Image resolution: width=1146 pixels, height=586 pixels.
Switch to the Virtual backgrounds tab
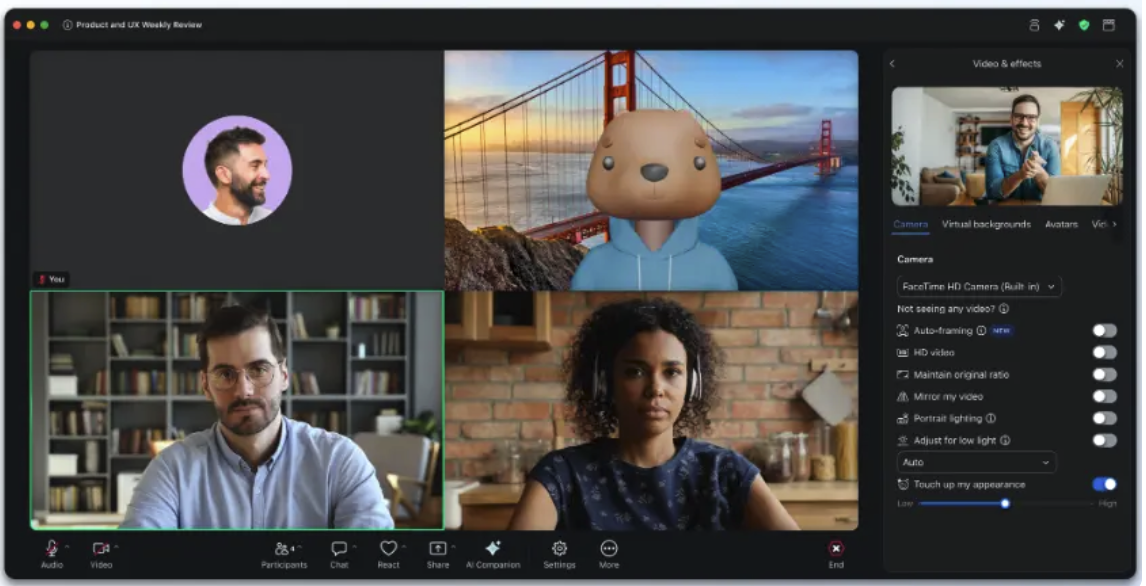985,225
